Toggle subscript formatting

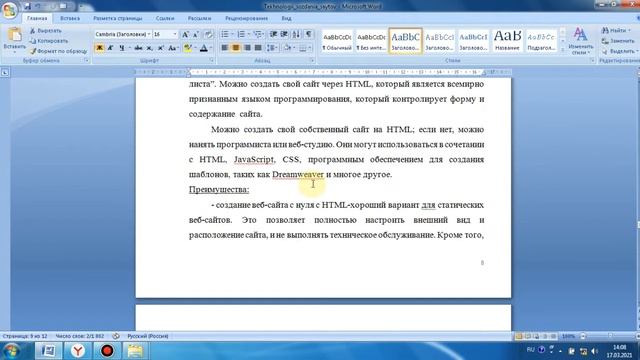[149, 48]
